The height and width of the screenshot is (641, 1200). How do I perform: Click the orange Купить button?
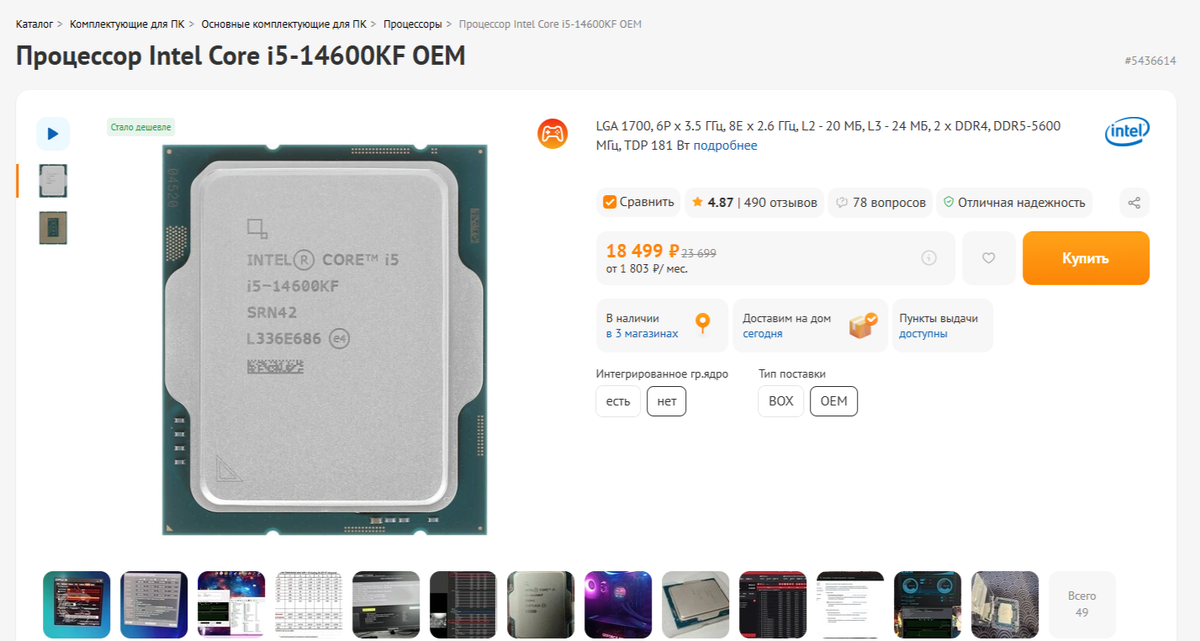click(x=1086, y=258)
